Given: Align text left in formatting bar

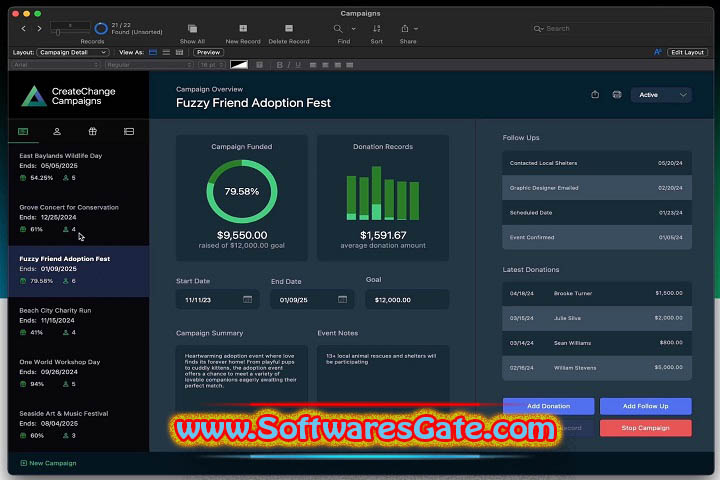Looking at the screenshot, I should pyautogui.click(x=313, y=65).
